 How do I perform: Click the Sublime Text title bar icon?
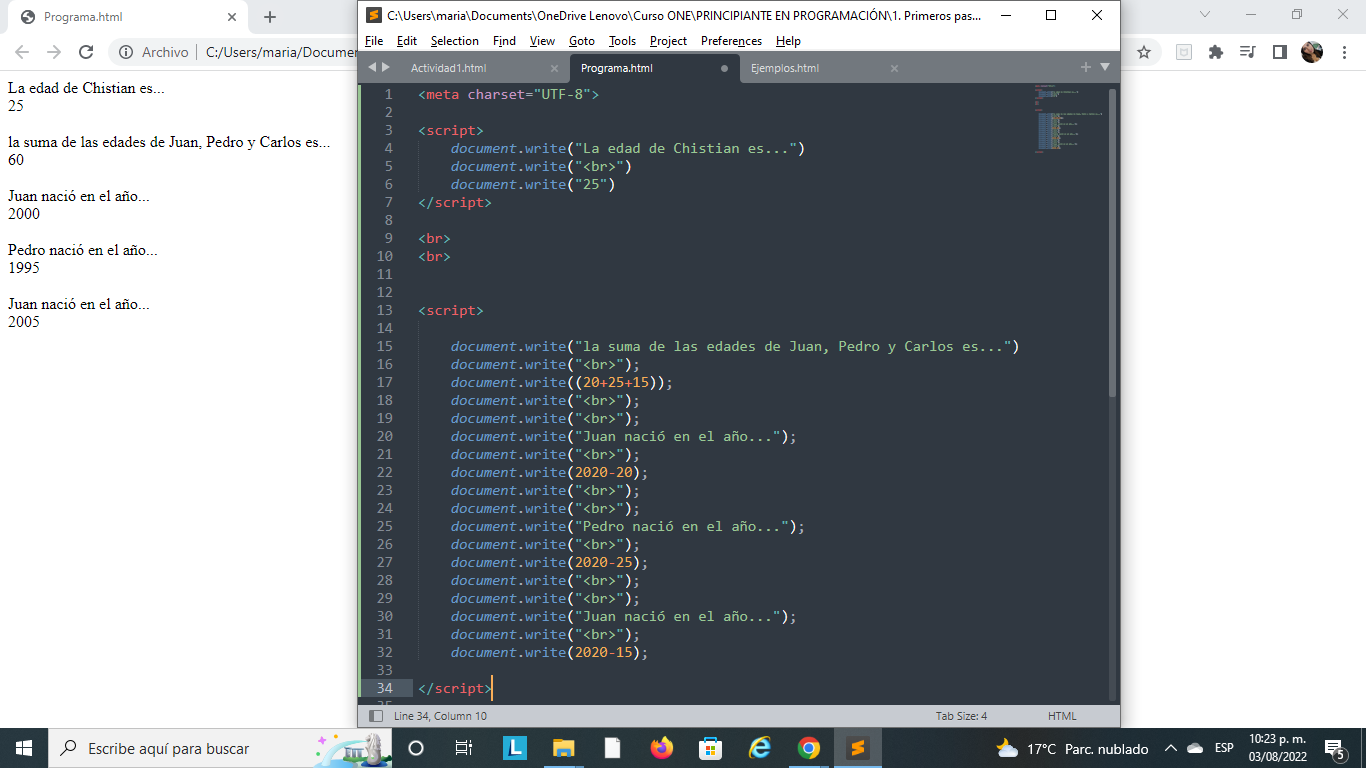374,15
